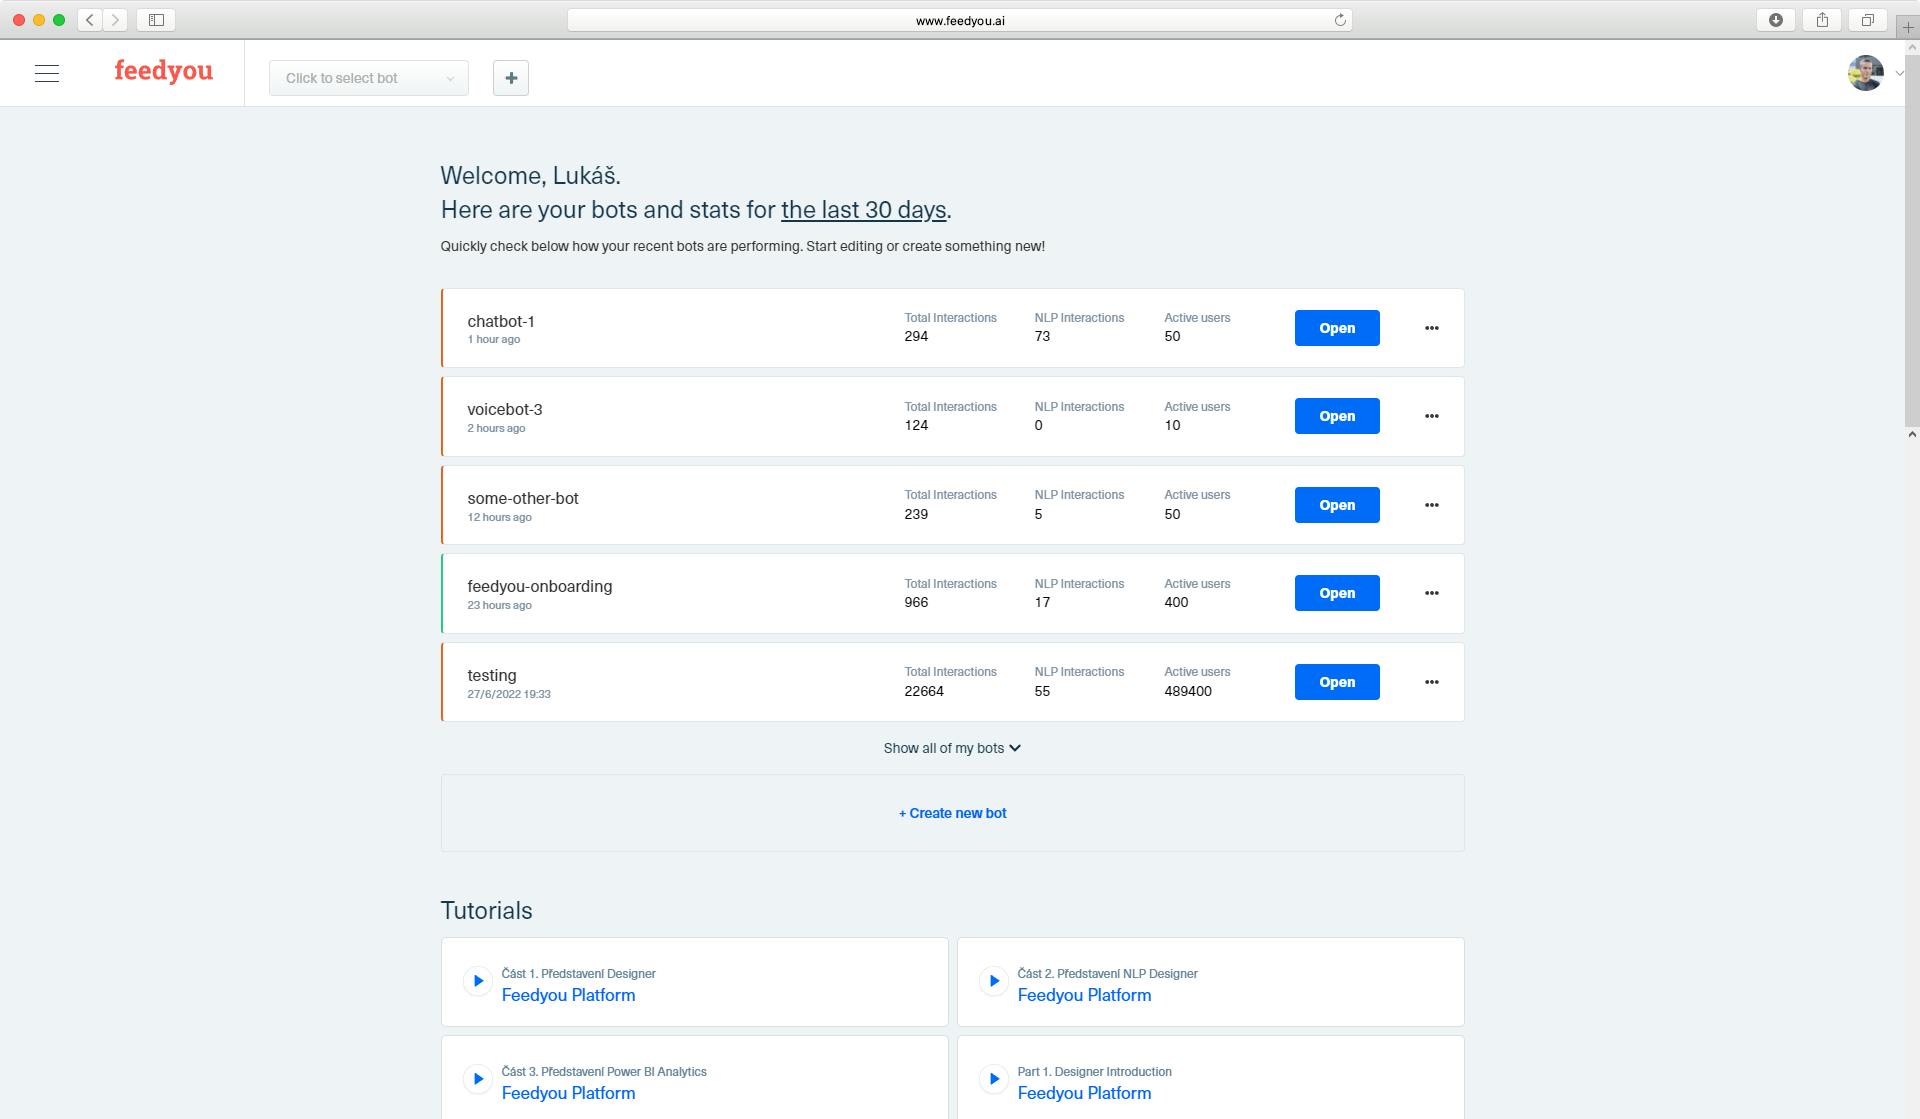Open the ellipsis menu for chatbot-1

click(1432, 328)
